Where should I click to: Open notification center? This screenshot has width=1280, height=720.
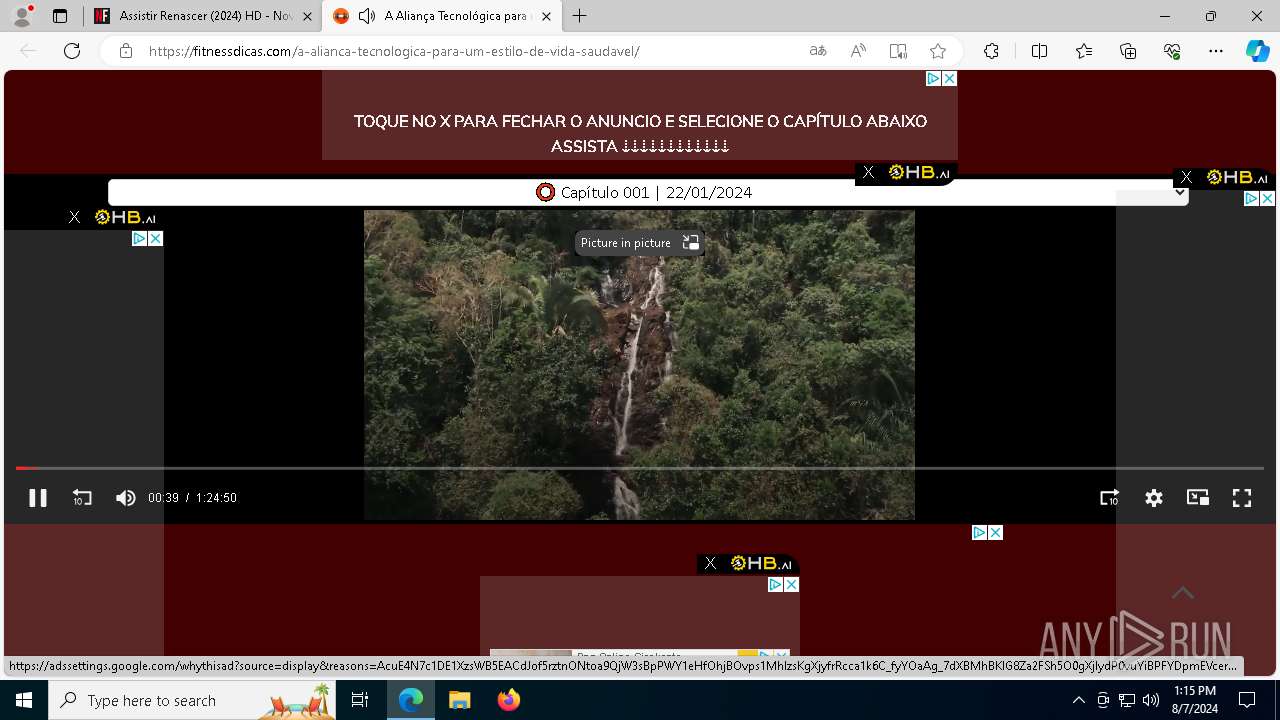click(1247, 700)
